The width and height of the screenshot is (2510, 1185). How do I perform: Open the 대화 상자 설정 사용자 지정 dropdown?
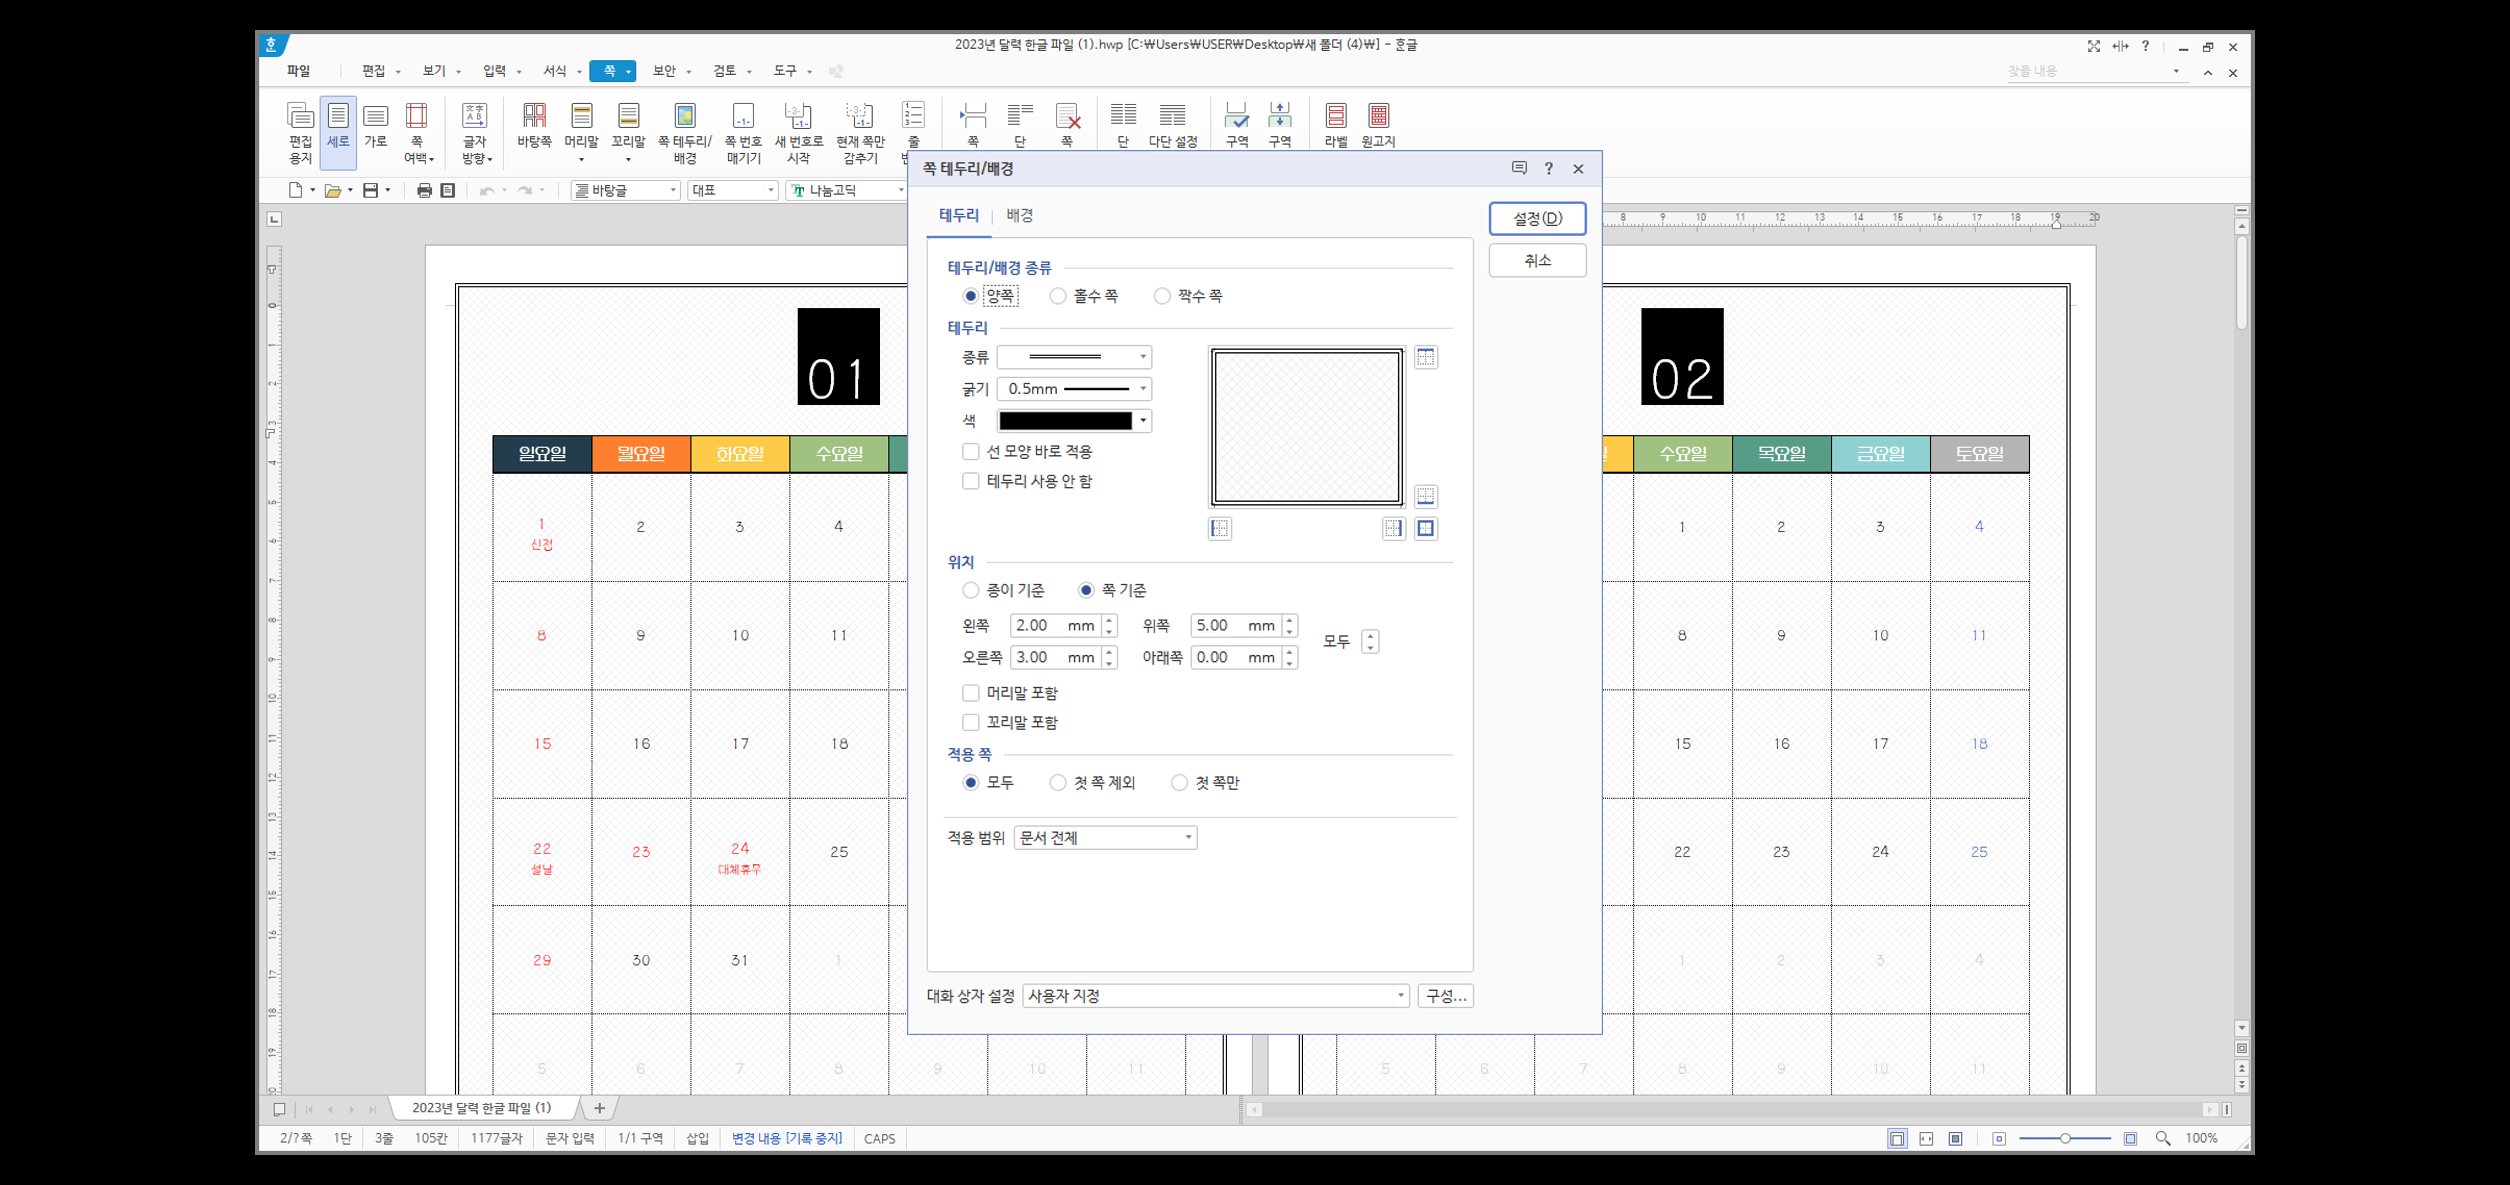[x=1216, y=996]
